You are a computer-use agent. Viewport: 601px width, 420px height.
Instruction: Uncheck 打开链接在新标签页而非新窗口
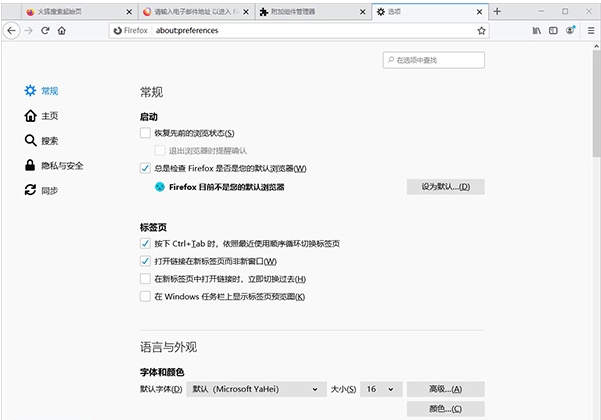click(x=145, y=261)
